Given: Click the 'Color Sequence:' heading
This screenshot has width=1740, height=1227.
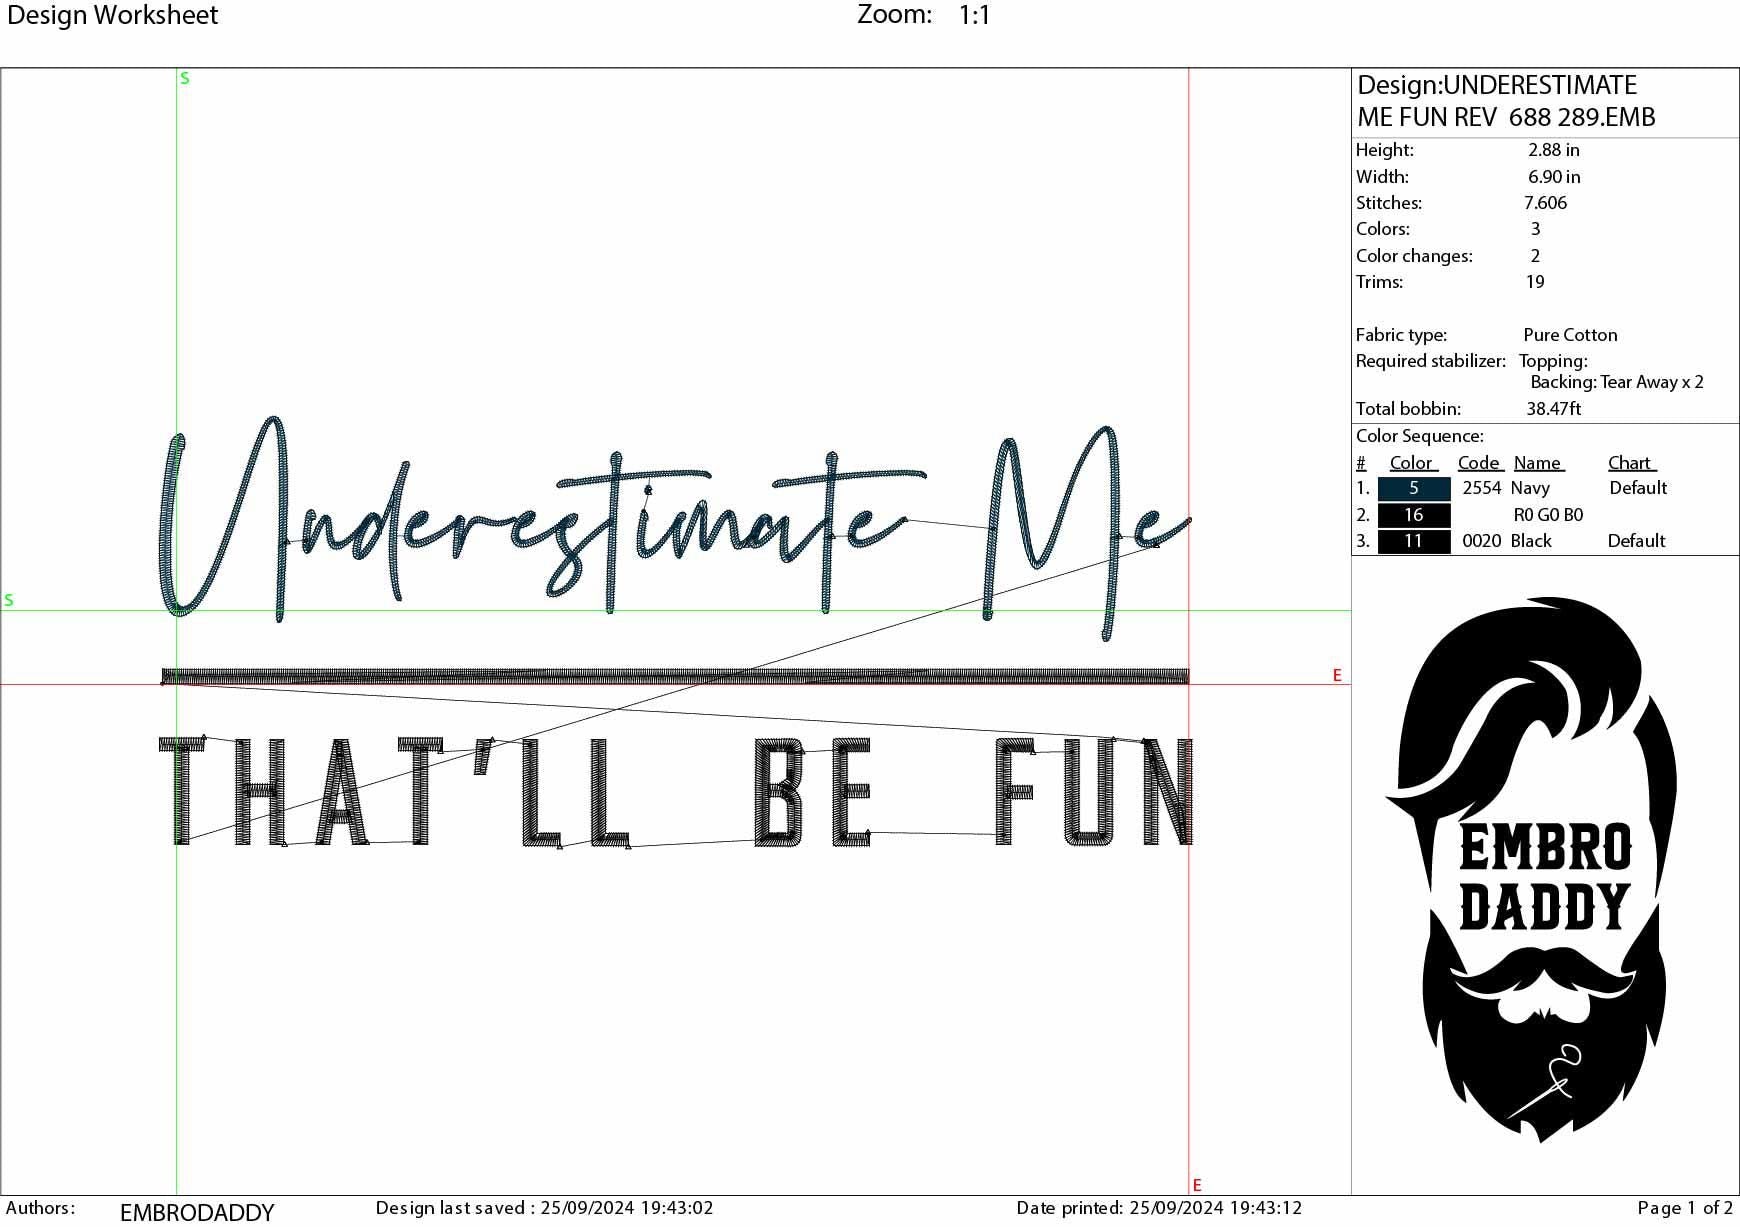Looking at the screenshot, I should (x=1420, y=436).
